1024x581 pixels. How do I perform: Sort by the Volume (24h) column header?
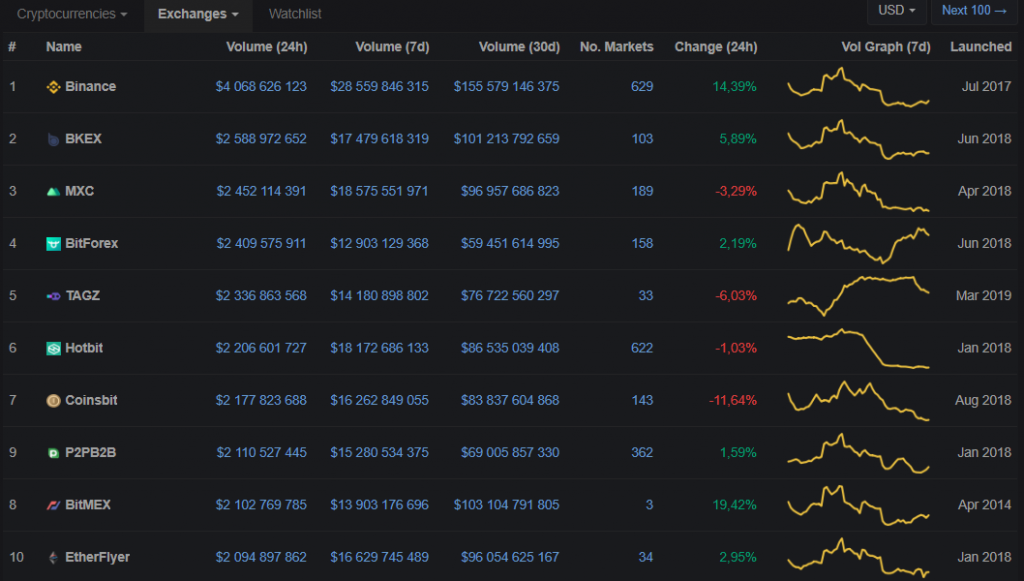coord(266,46)
